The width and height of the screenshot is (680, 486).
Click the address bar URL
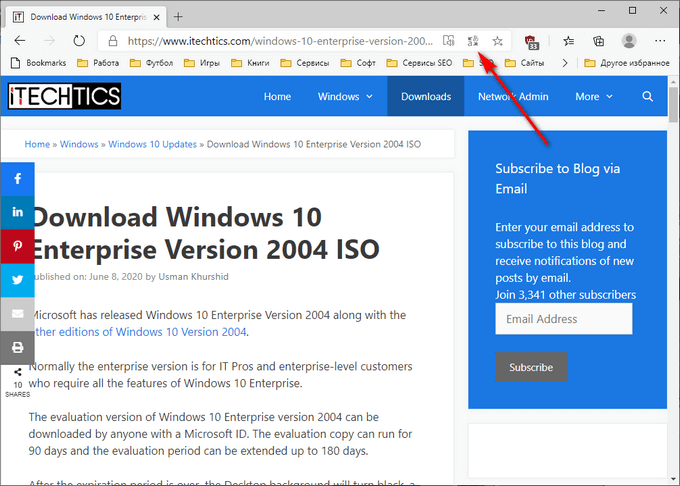click(x=280, y=41)
